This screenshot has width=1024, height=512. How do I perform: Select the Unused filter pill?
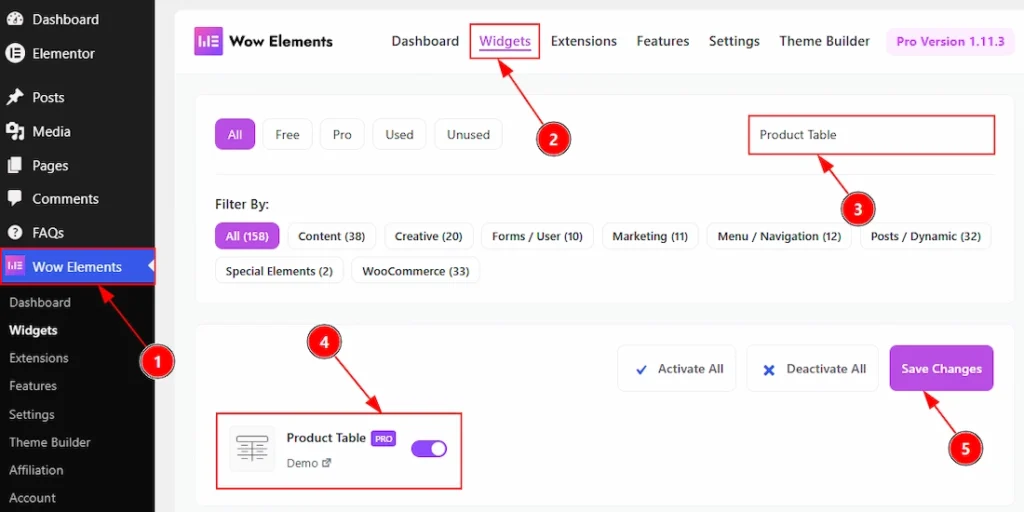pyautogui.click(x=468, y=135)
